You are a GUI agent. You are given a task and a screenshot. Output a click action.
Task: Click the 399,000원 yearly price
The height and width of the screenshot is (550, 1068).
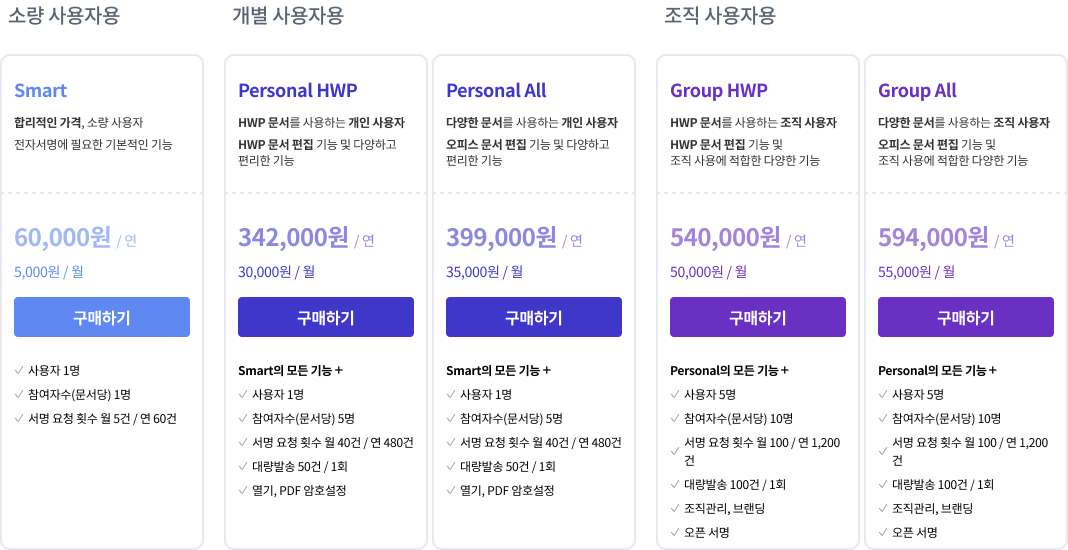pos(501,238)
